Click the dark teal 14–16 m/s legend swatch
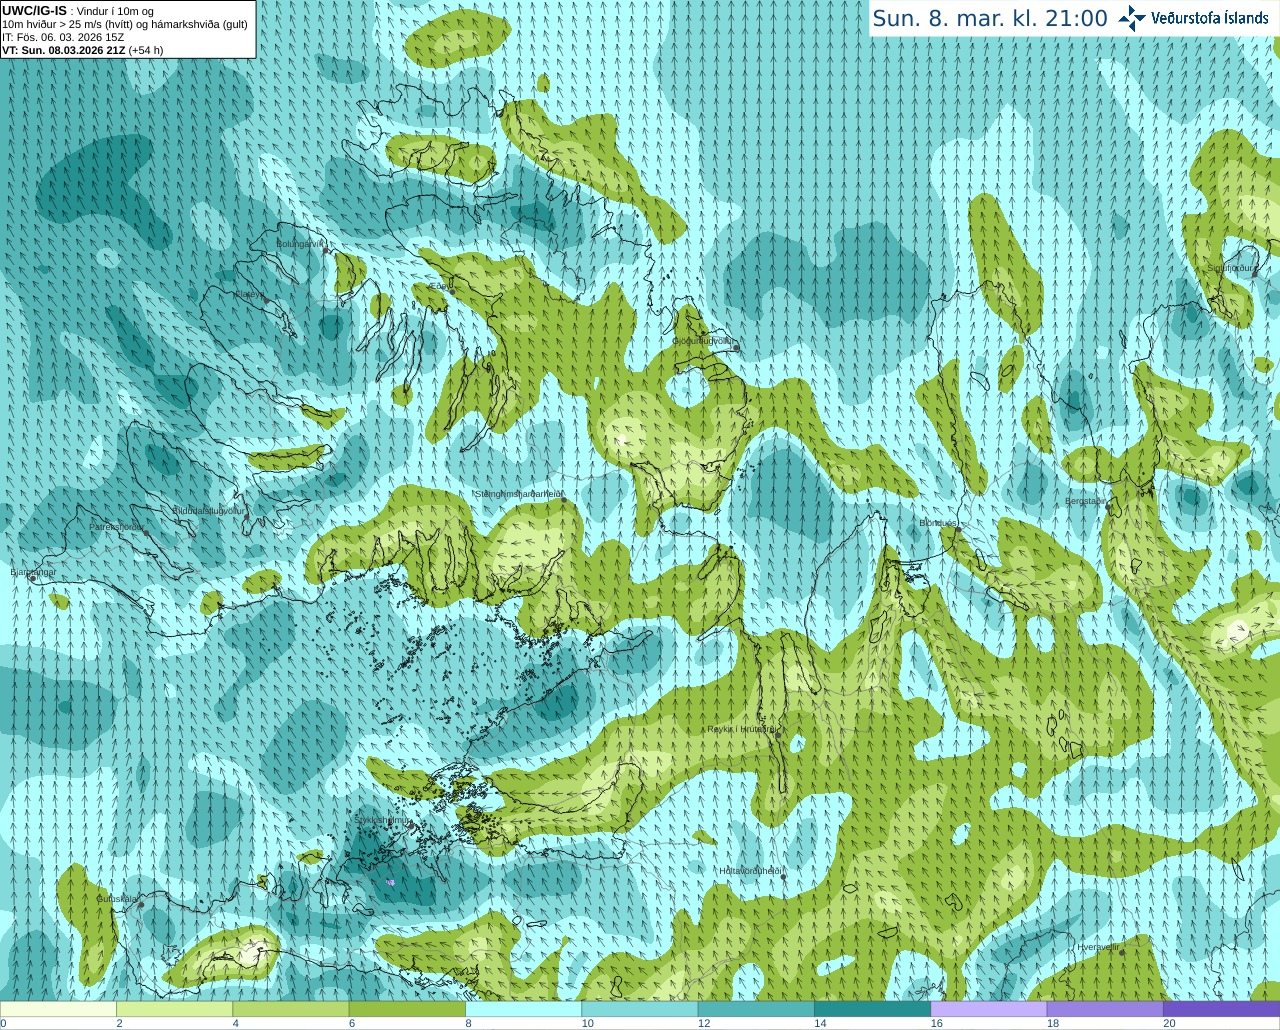This screenshot has height=1030, width=1280. 872,1009
